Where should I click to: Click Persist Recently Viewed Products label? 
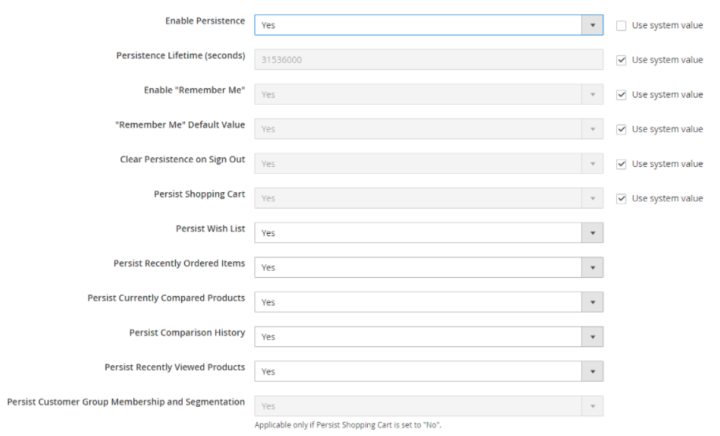(175, 367)
